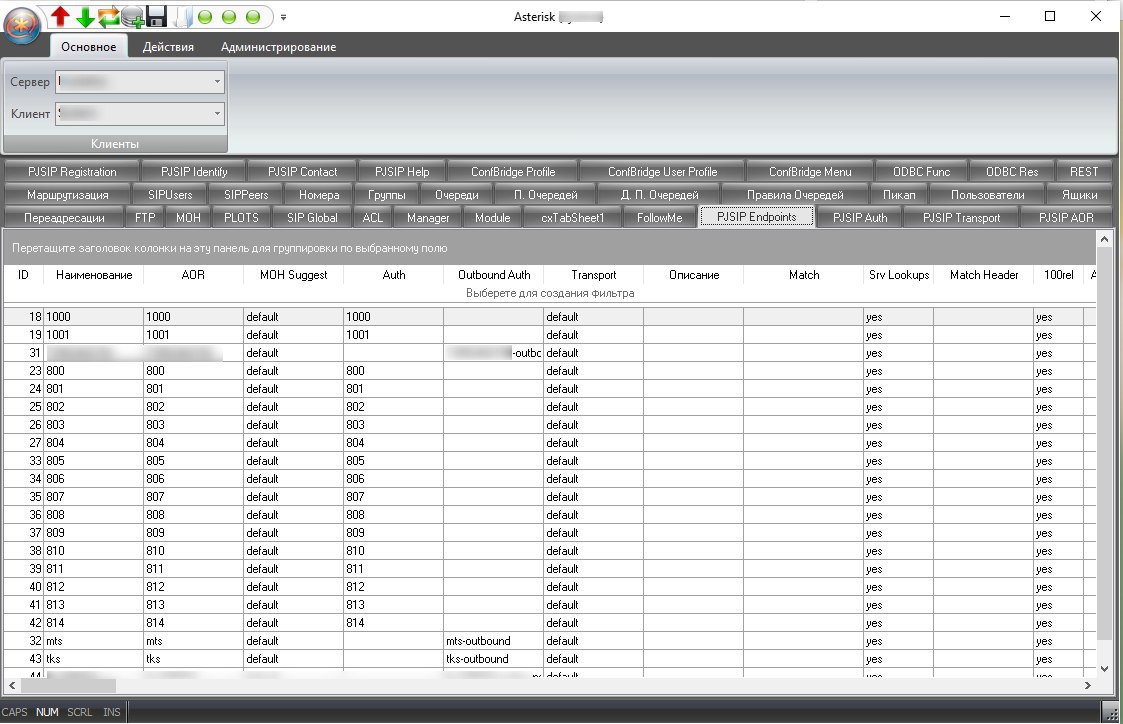Viewport: 1123px width, 724px height.
Task: Select the 'mts-outbound' cell
Action: point(493,641)
